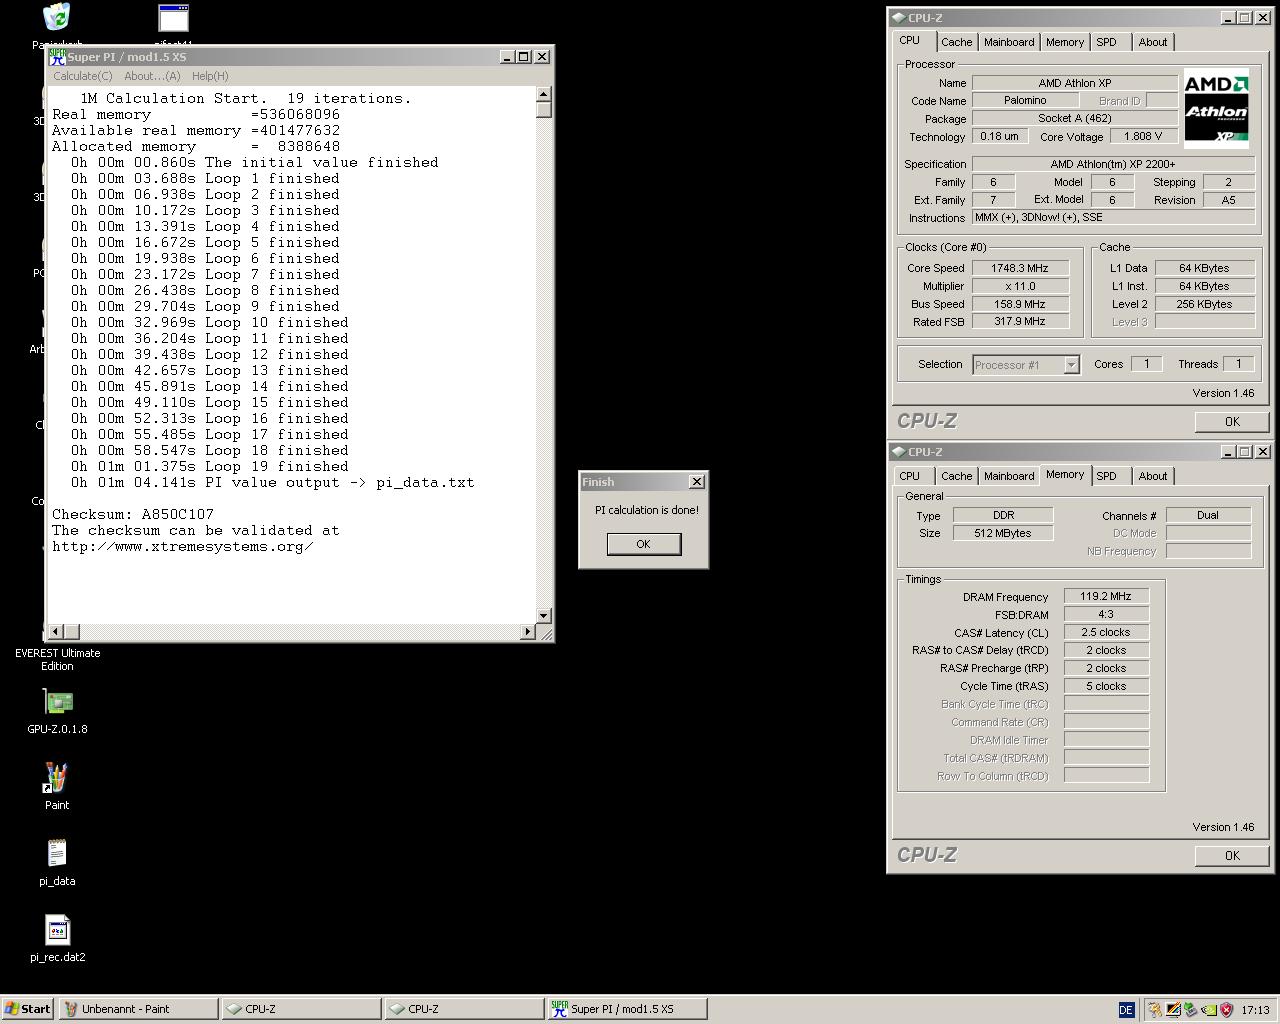The width and height of the screenshot is (1280, 1024).
Task: Select the Mainboard tab in the upper CPU-Z window
Action: click(1009, 42)
